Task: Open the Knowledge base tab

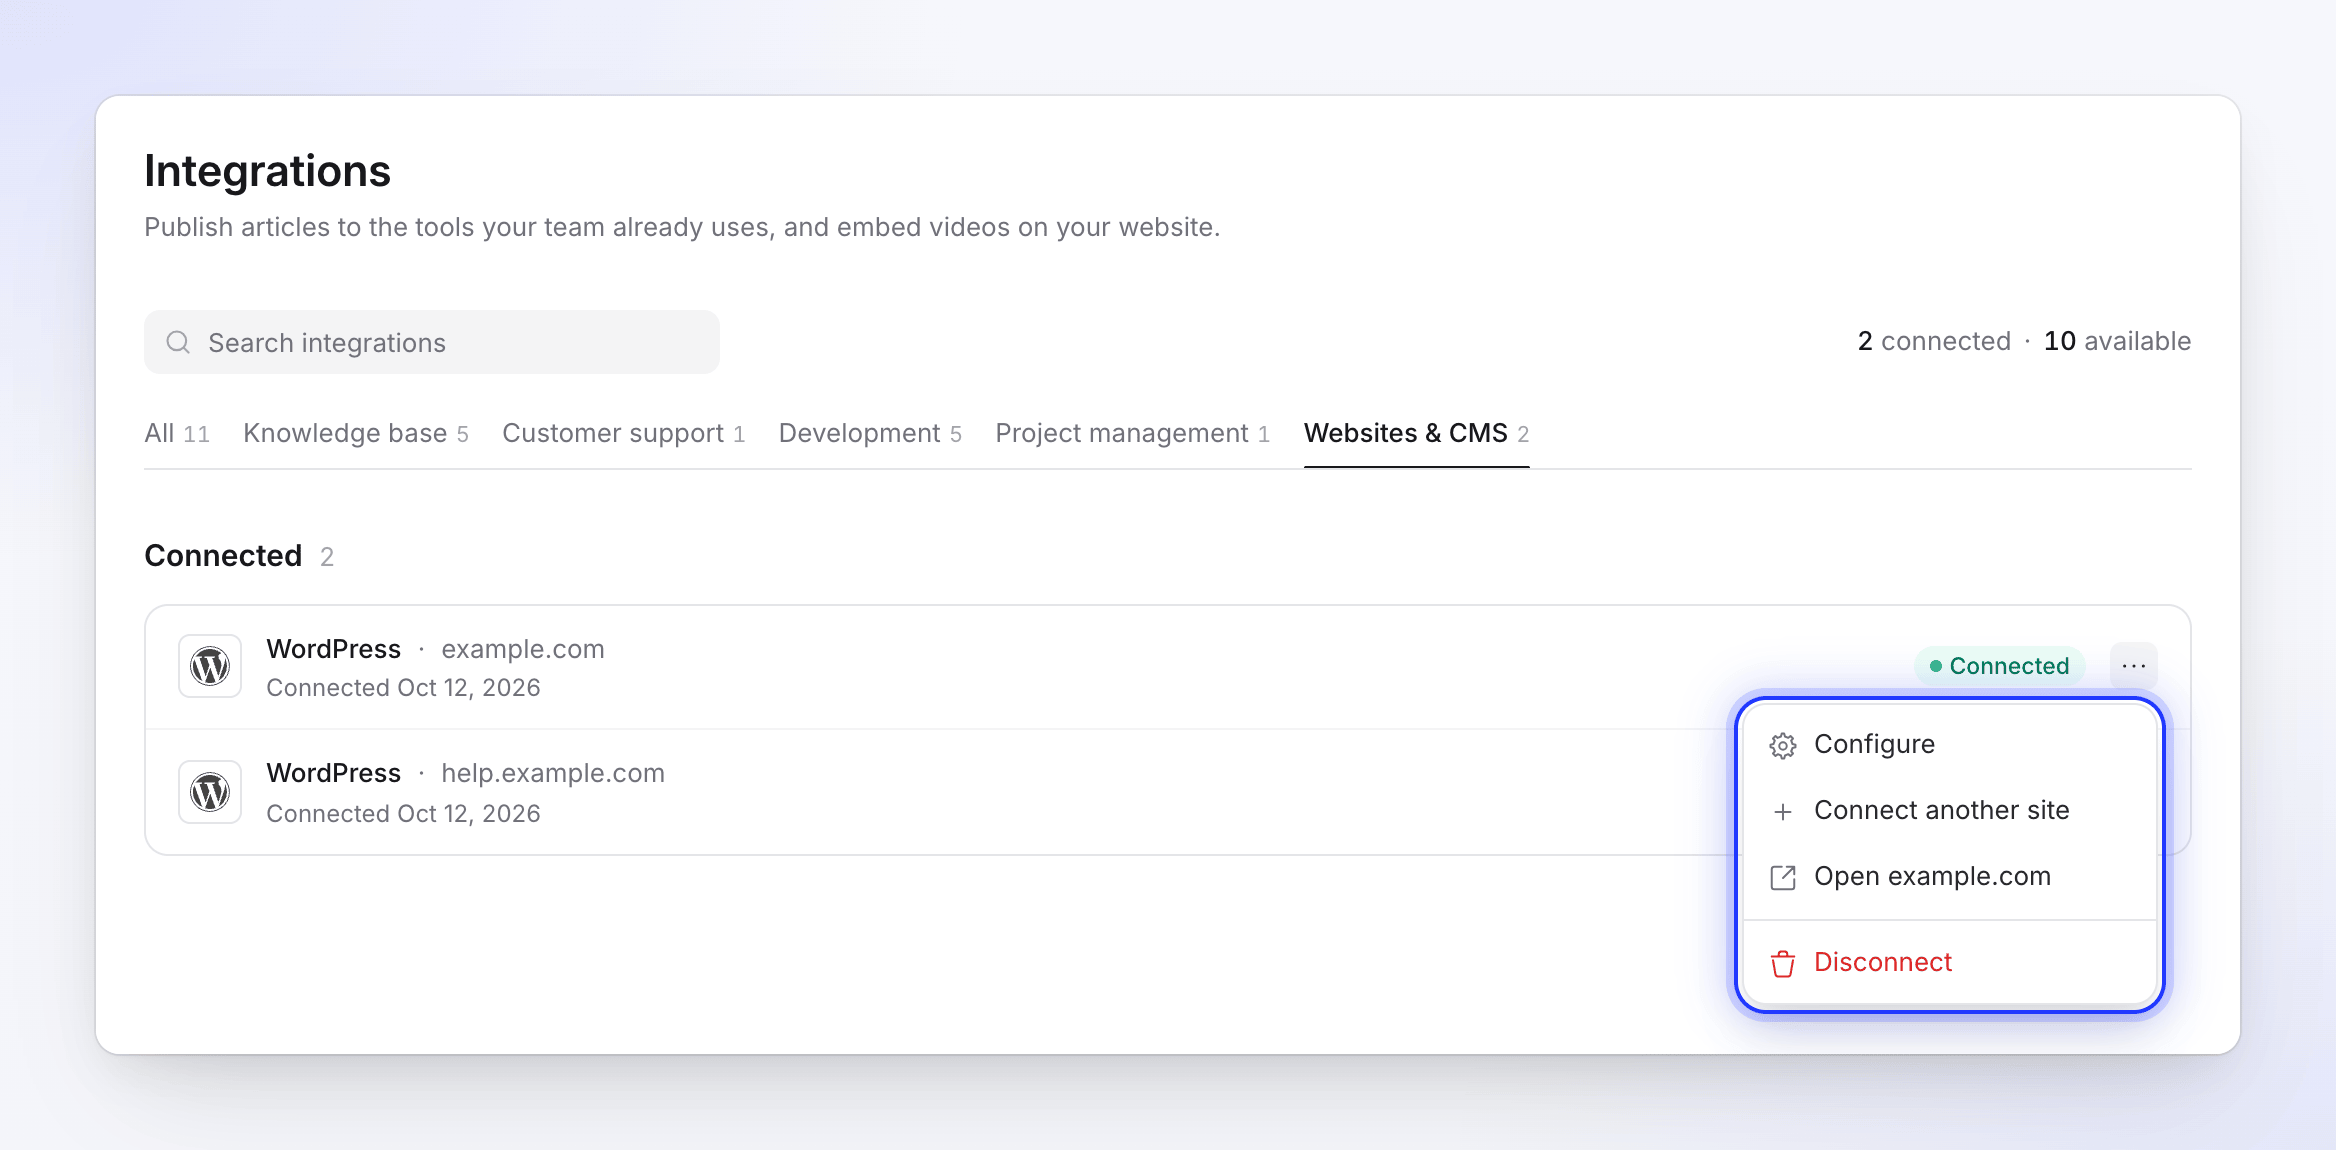Action: pyautogui.click(x=356, y=433)
